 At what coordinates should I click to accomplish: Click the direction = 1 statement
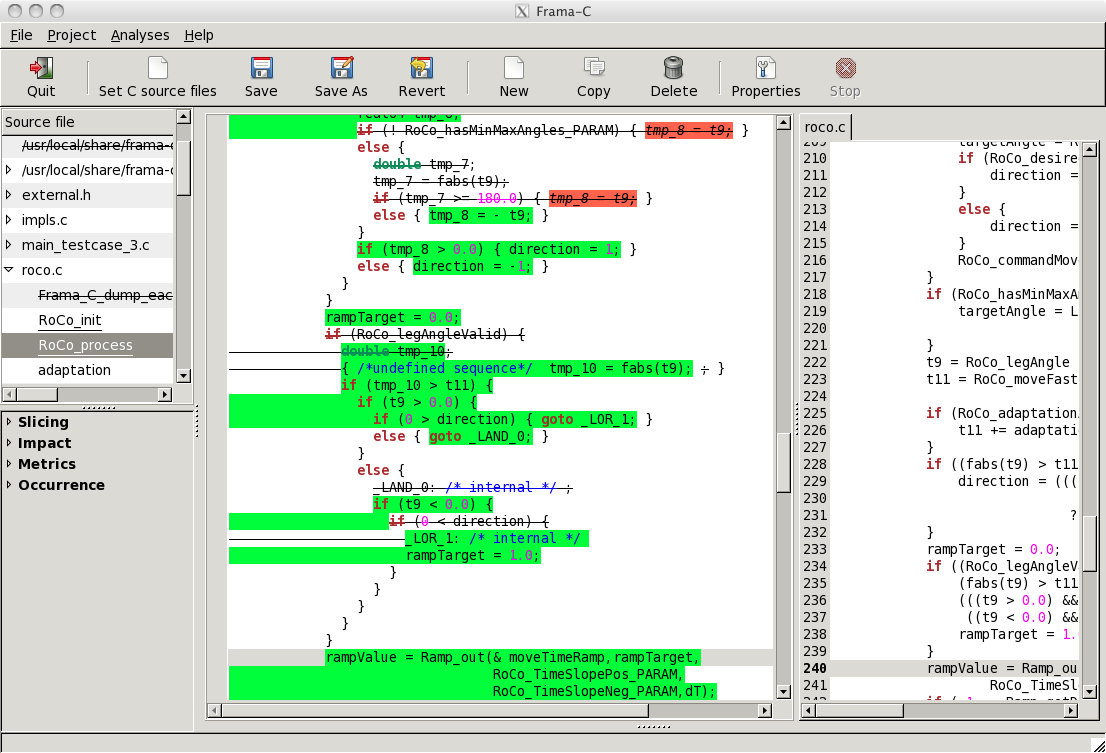tap(564, 250)
